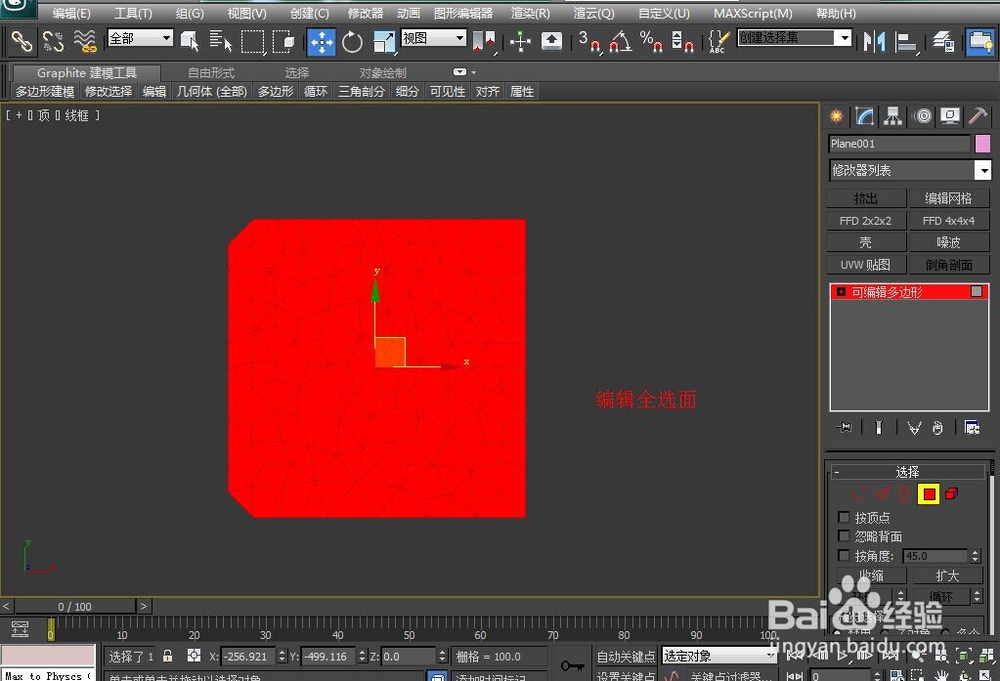Expand the 可编辑多边形 stack entry
The width and height of the screenshot is (1000, 681).
point(841,292)
